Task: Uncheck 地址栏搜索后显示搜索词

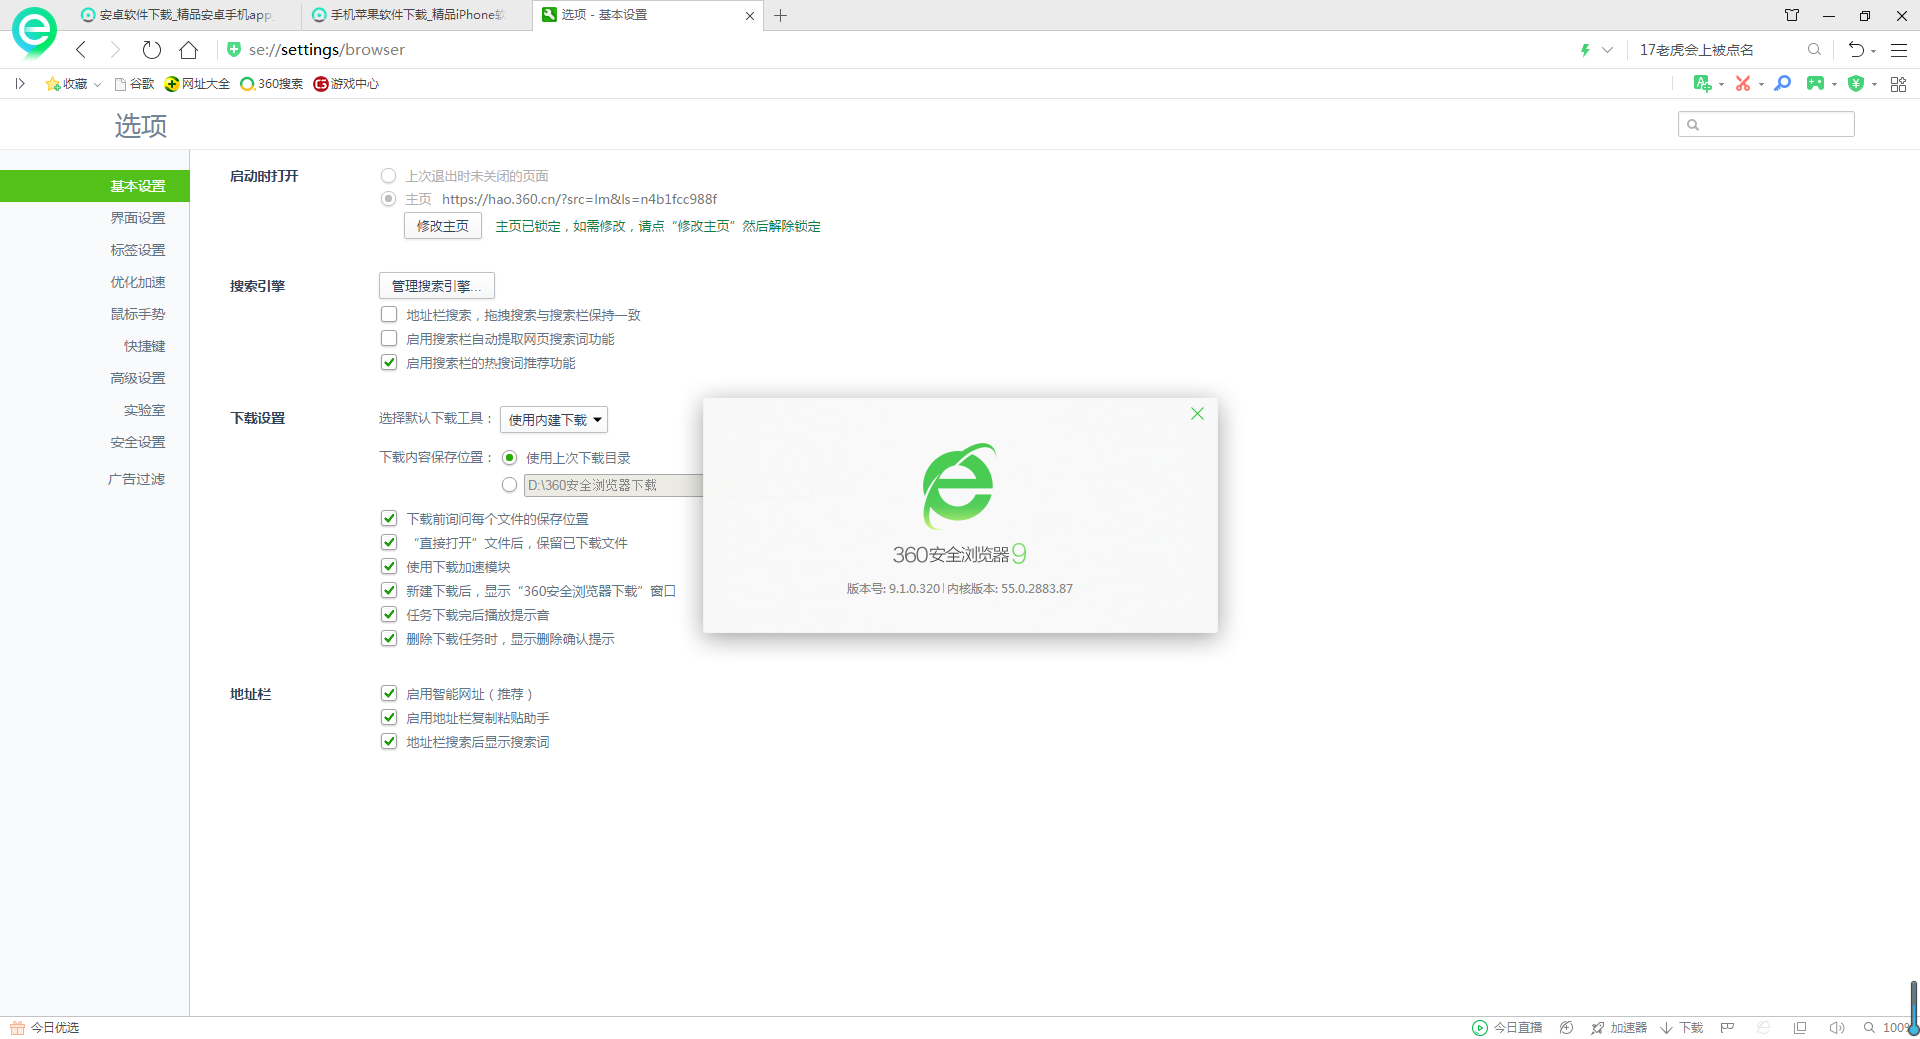Action: point(389,742)
